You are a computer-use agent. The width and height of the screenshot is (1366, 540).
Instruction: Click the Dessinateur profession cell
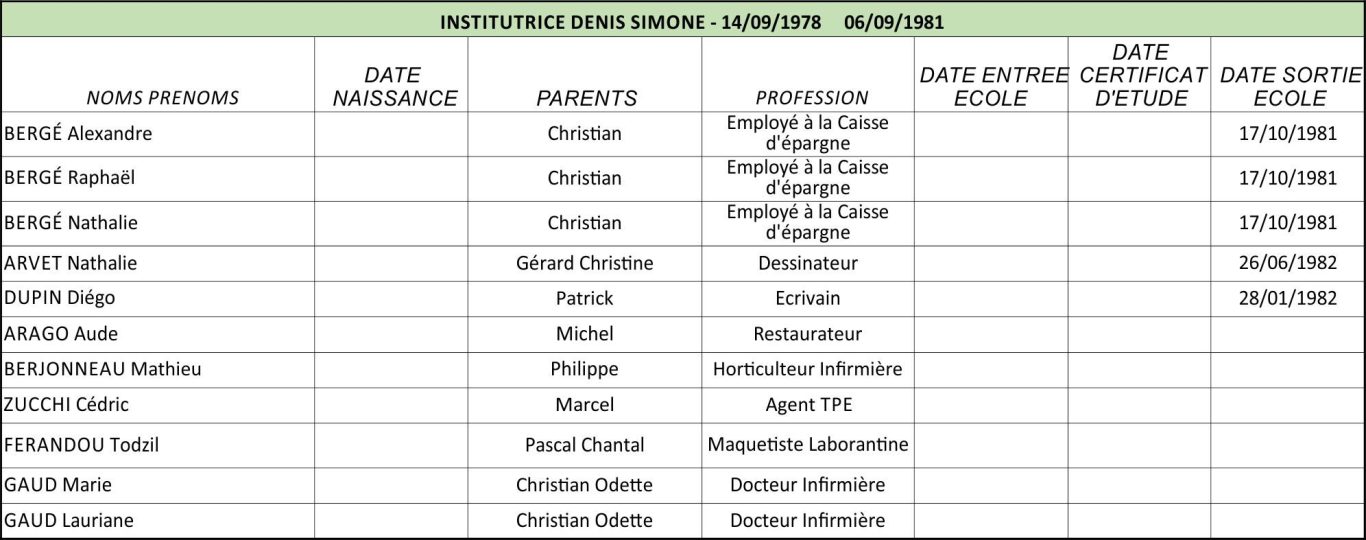point(807,263)
